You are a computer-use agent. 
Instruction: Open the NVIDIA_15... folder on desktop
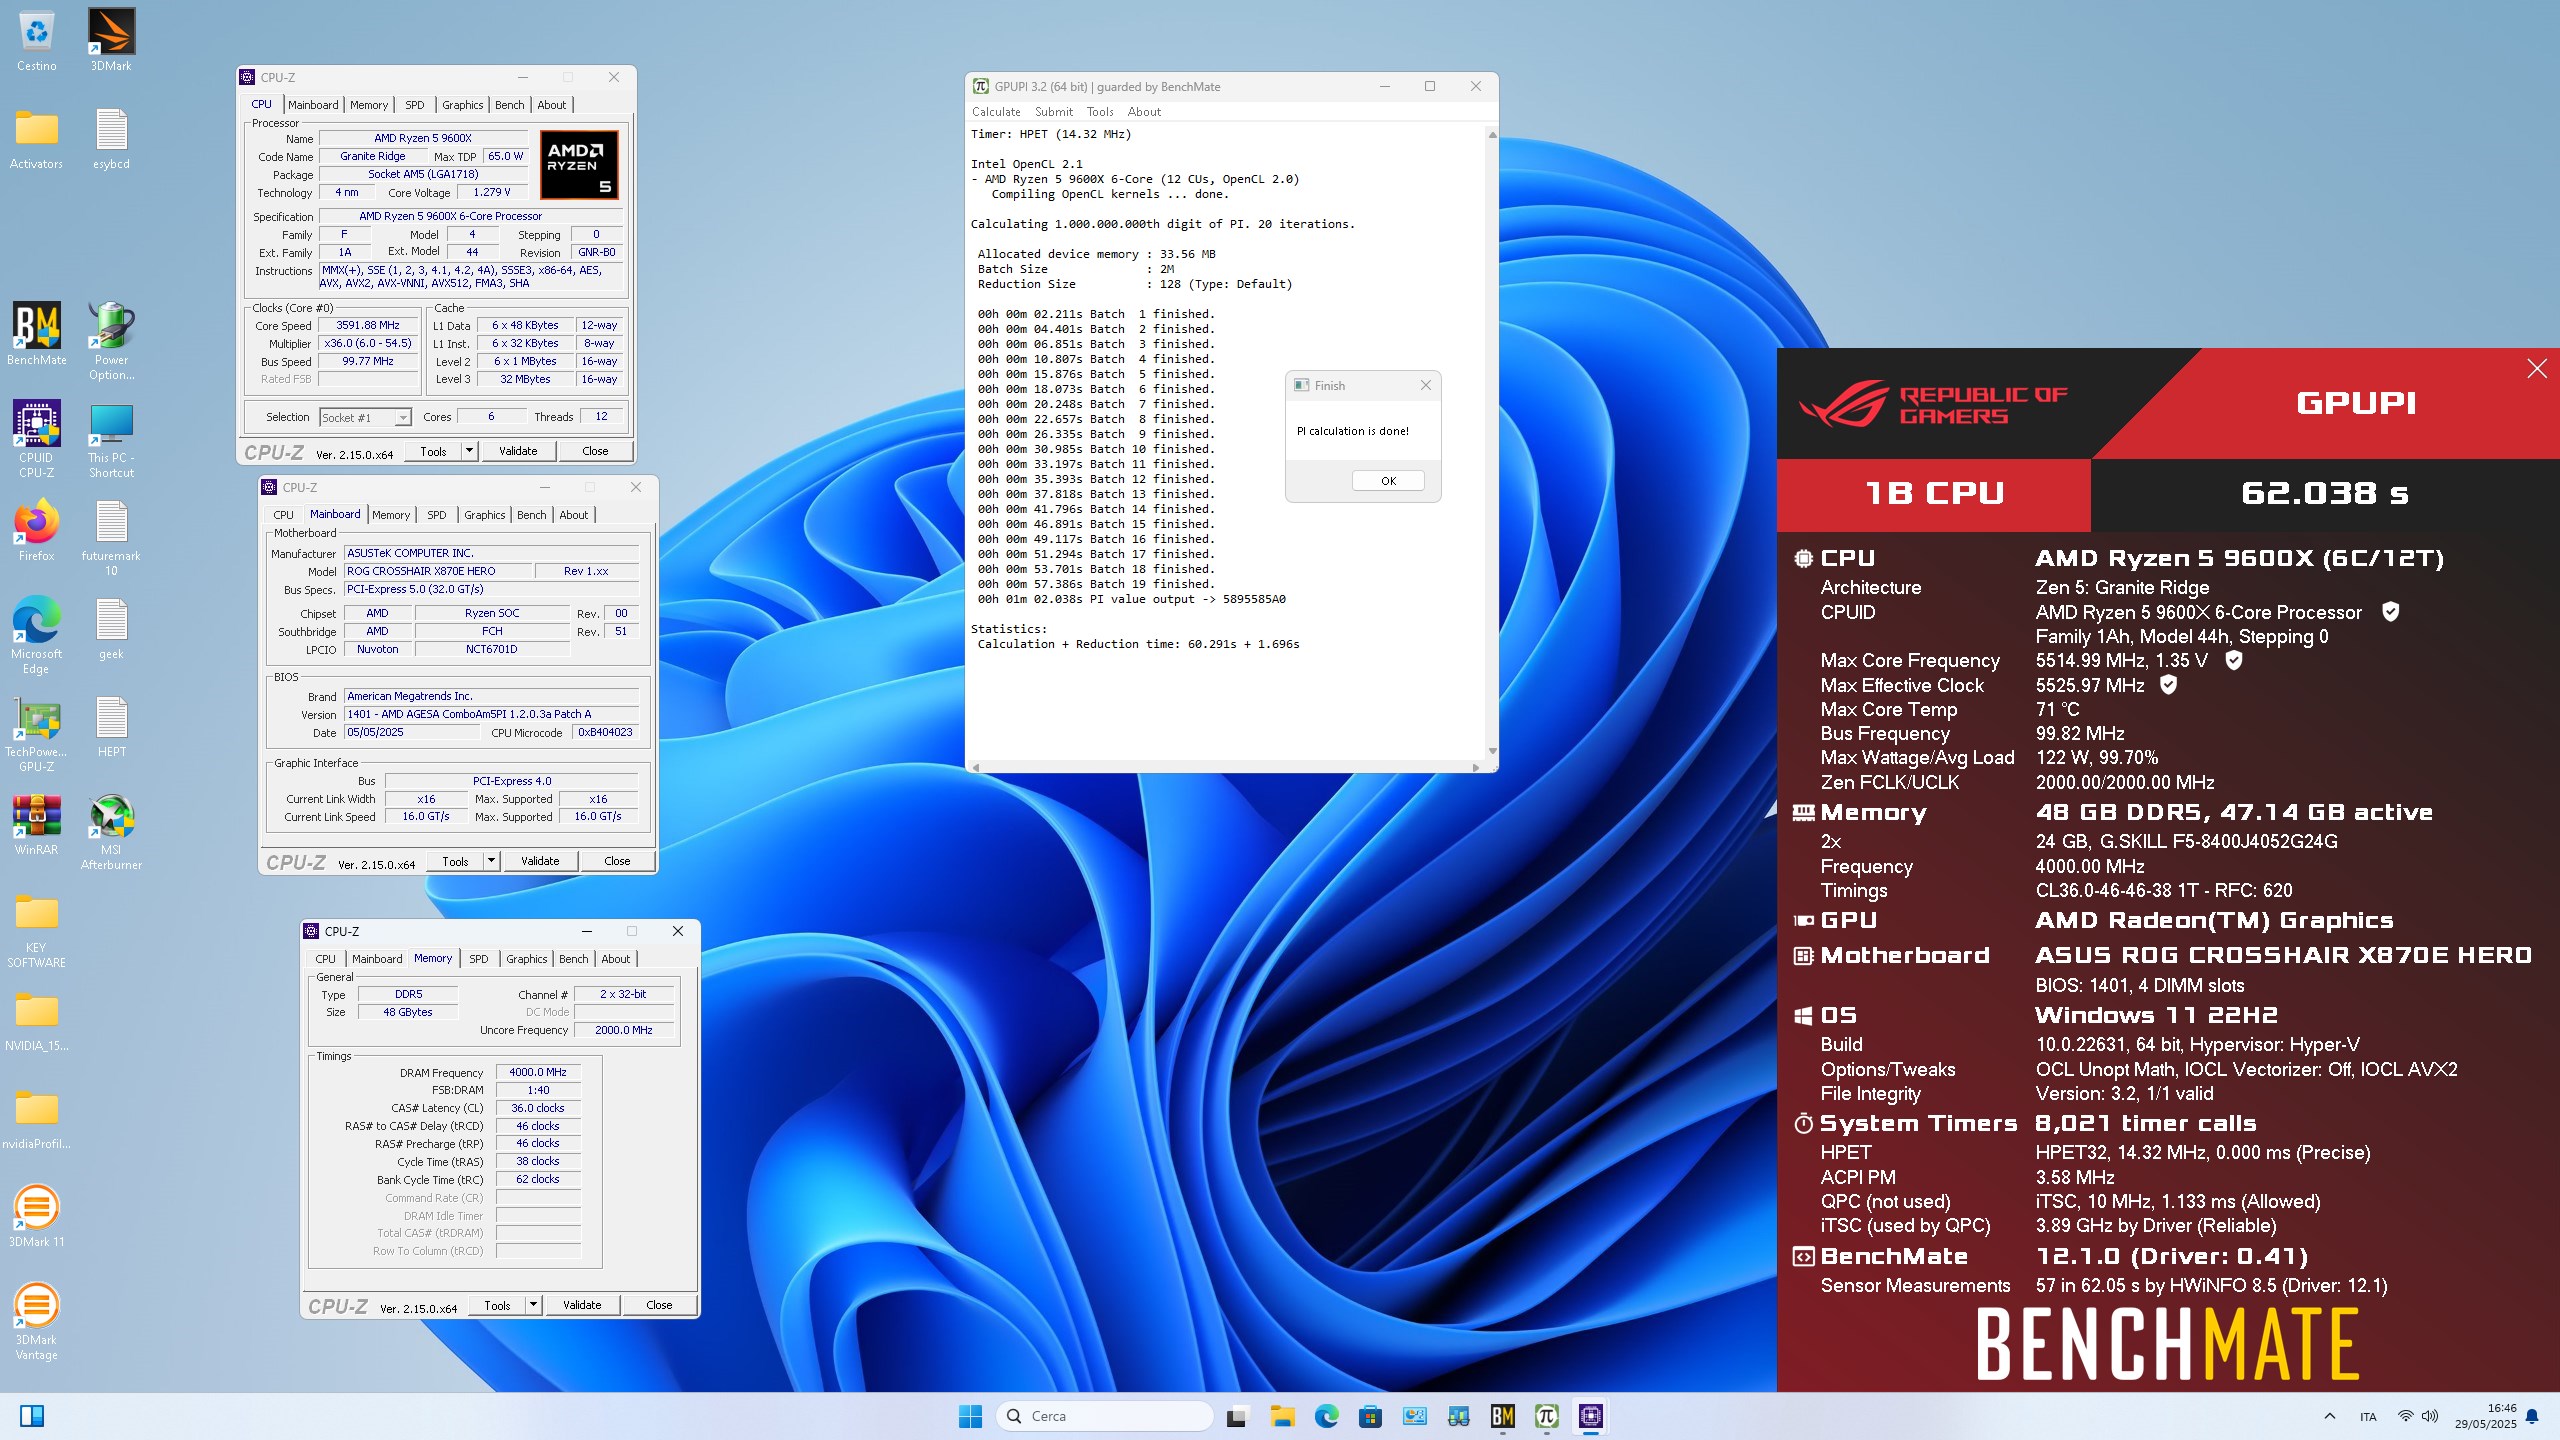coord(36,1020)
